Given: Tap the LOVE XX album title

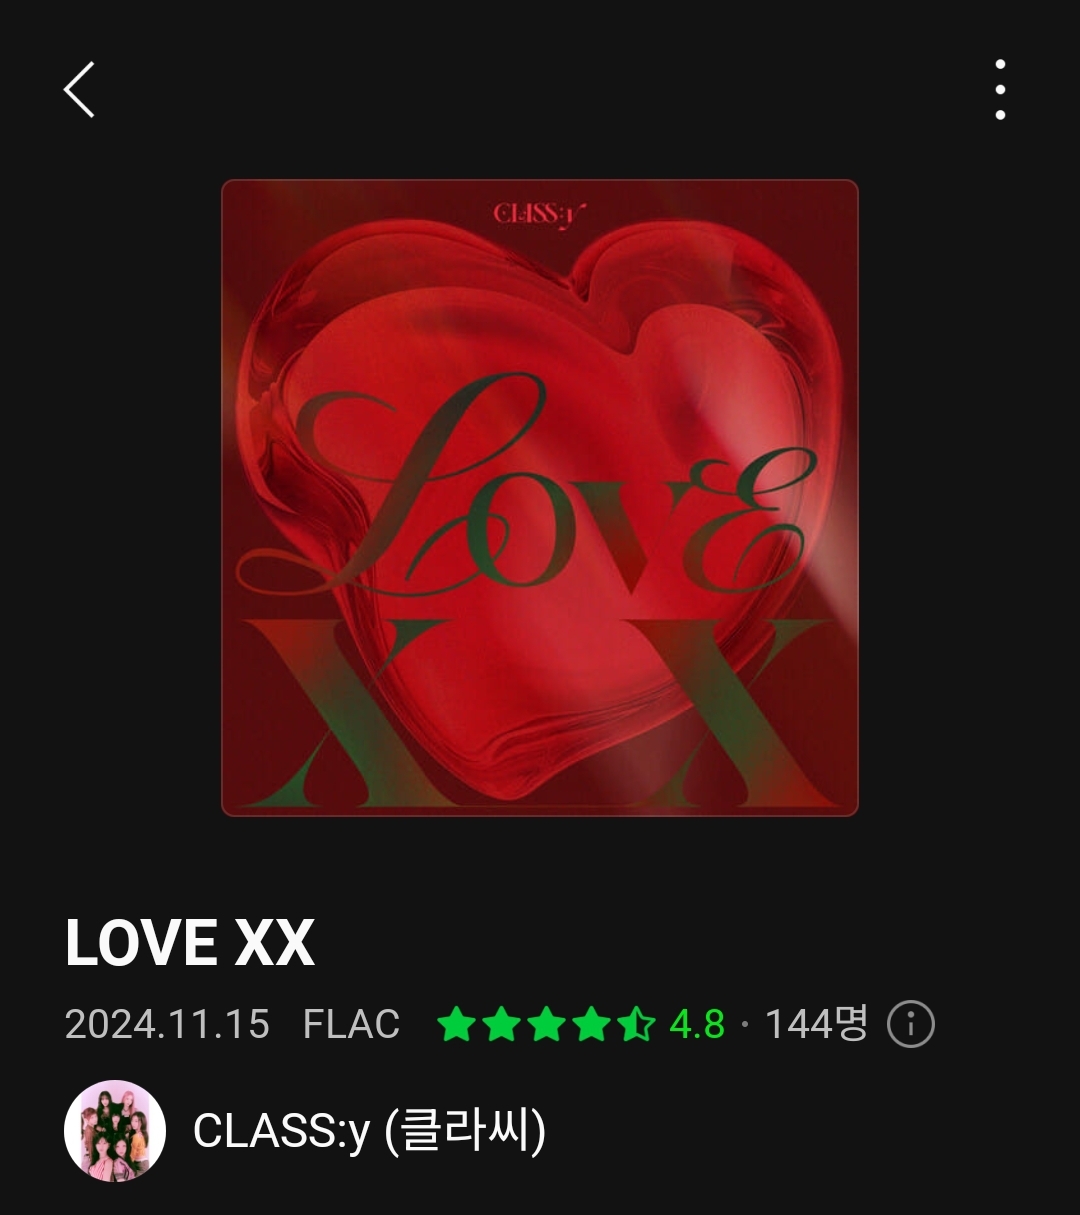Looking at the screenshot, I should pos(190,943).
